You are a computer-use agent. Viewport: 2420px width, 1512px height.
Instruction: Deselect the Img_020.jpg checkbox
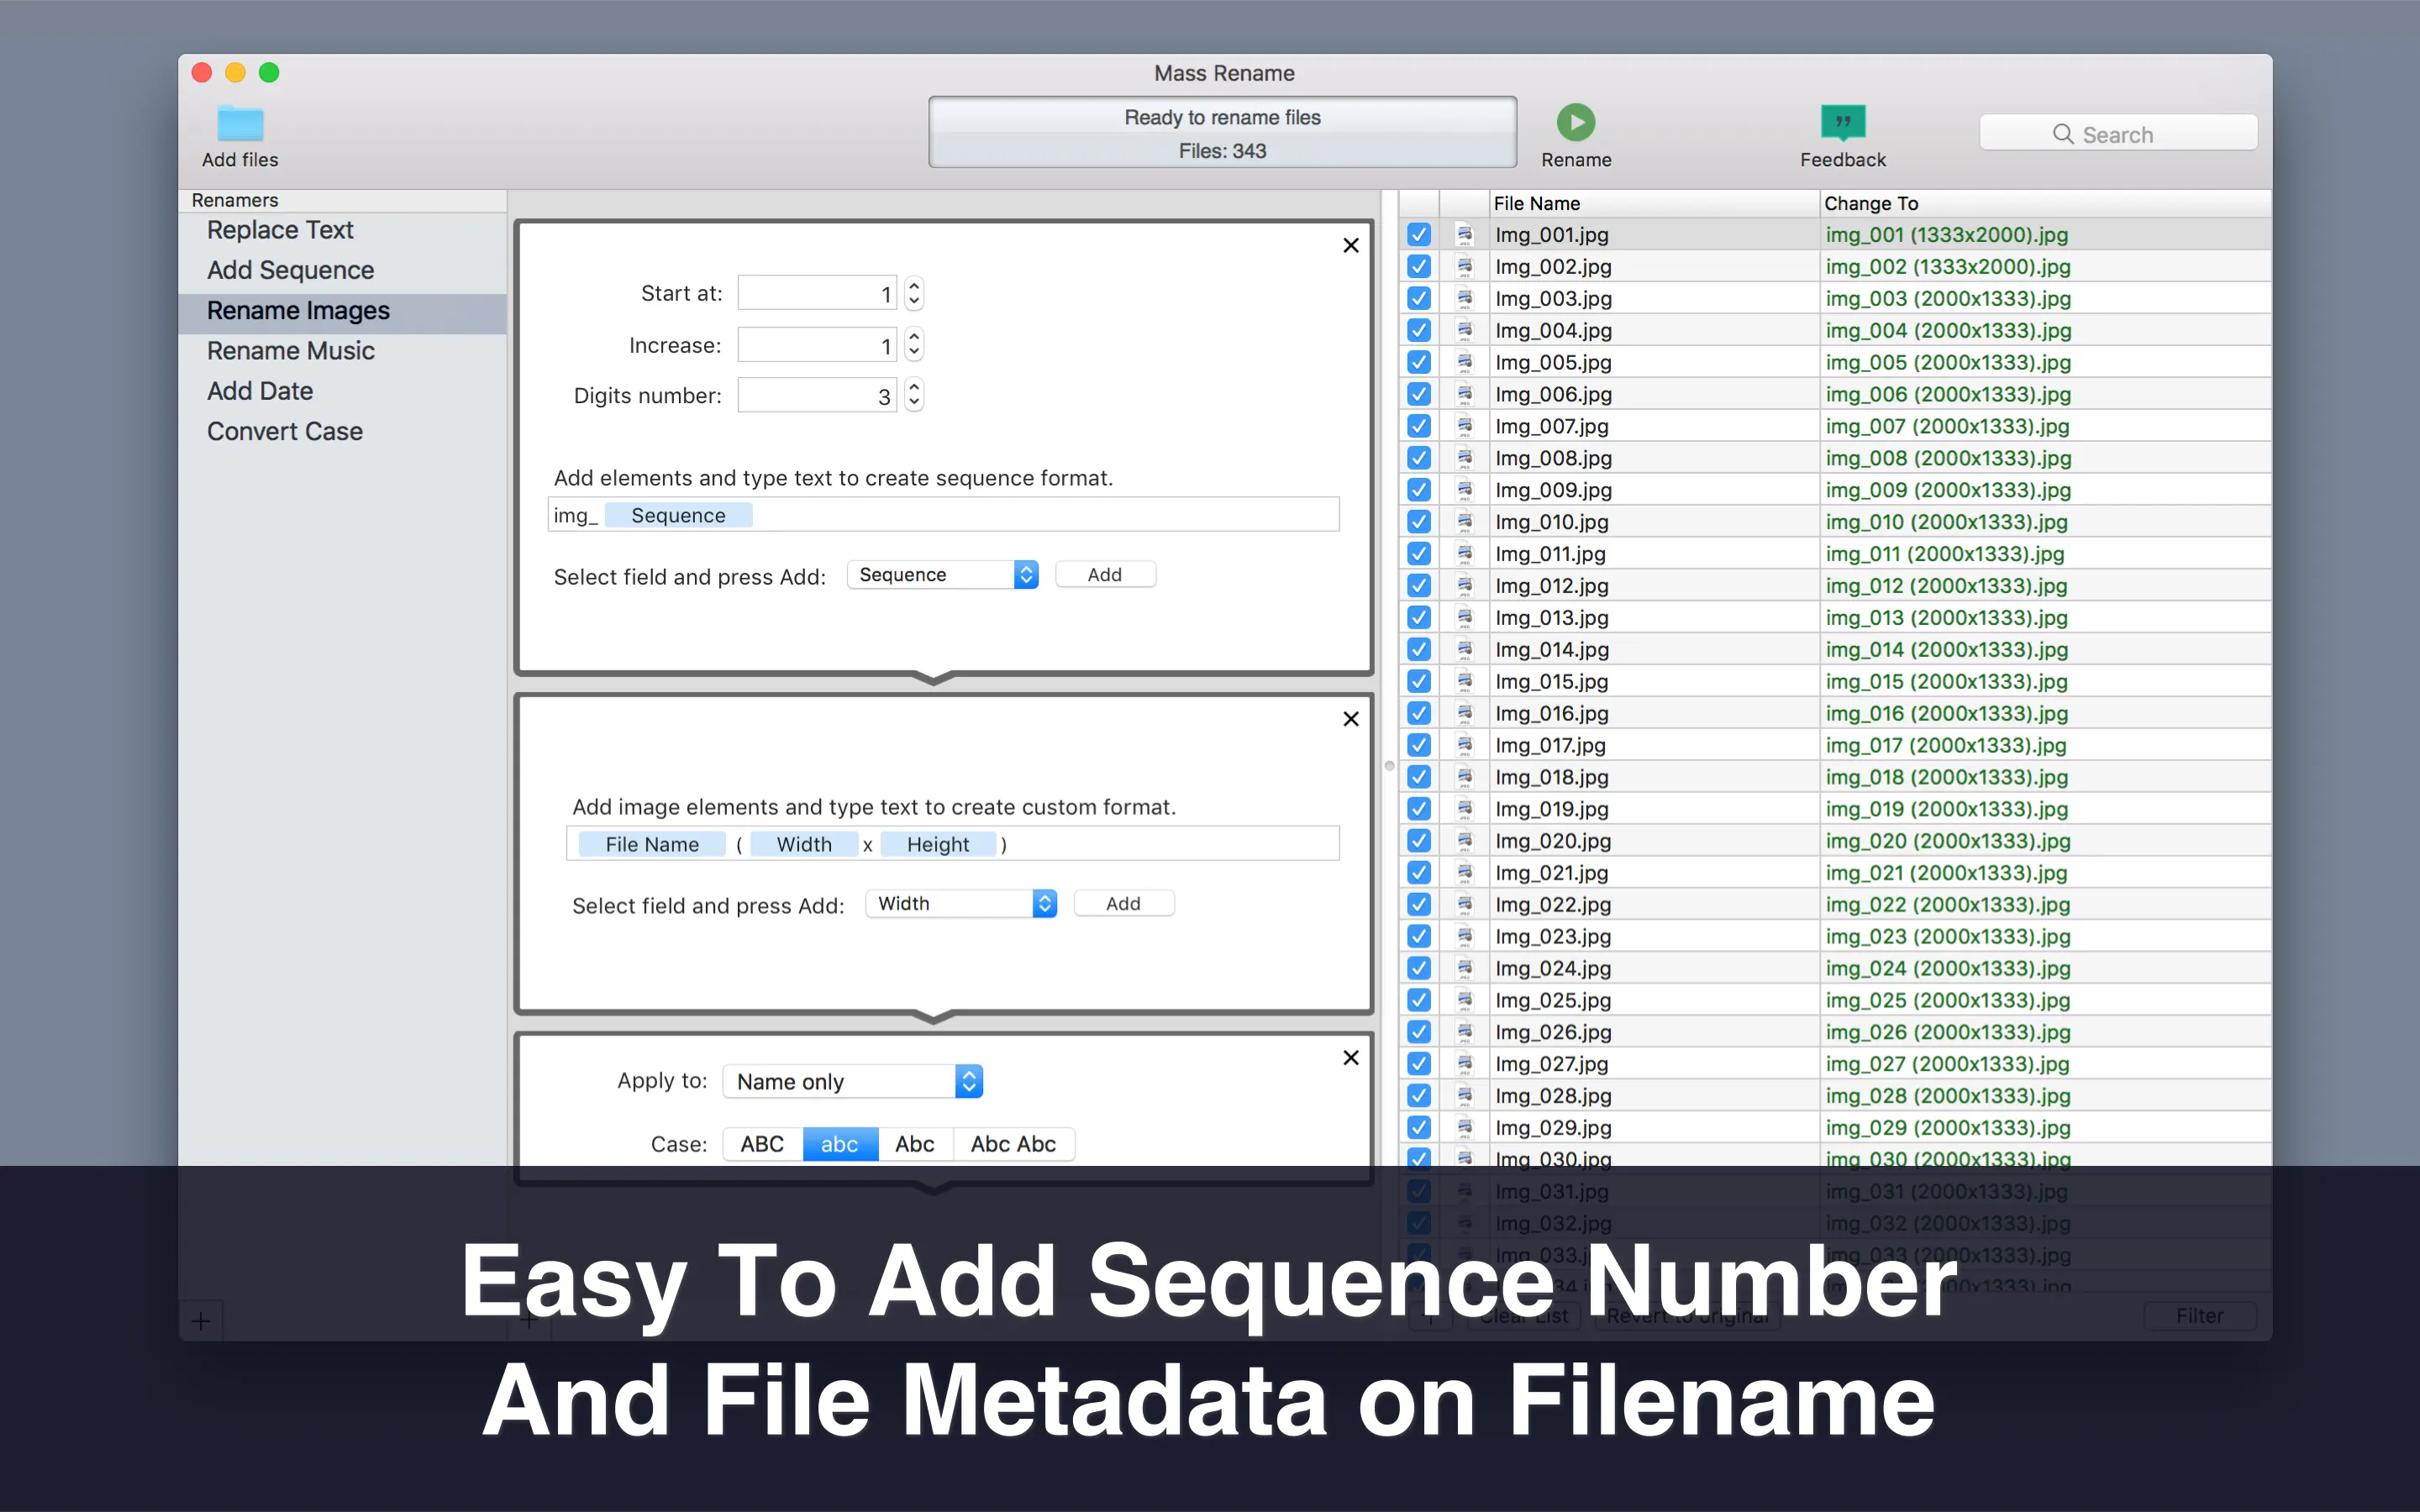pyautogui.click(x=1418, y=841)
